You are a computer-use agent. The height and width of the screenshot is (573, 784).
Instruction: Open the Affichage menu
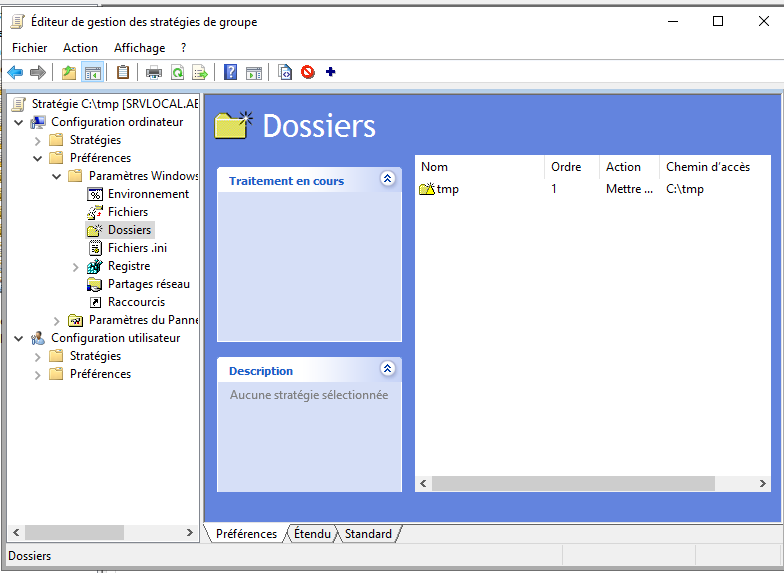point(139,47)
